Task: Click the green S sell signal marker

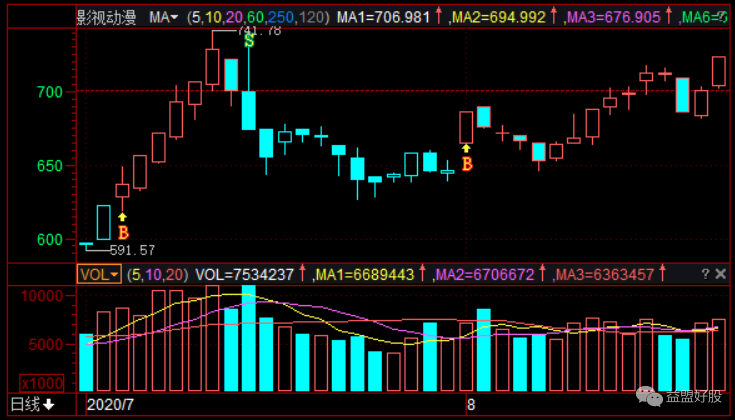Action: coord(248,42)
